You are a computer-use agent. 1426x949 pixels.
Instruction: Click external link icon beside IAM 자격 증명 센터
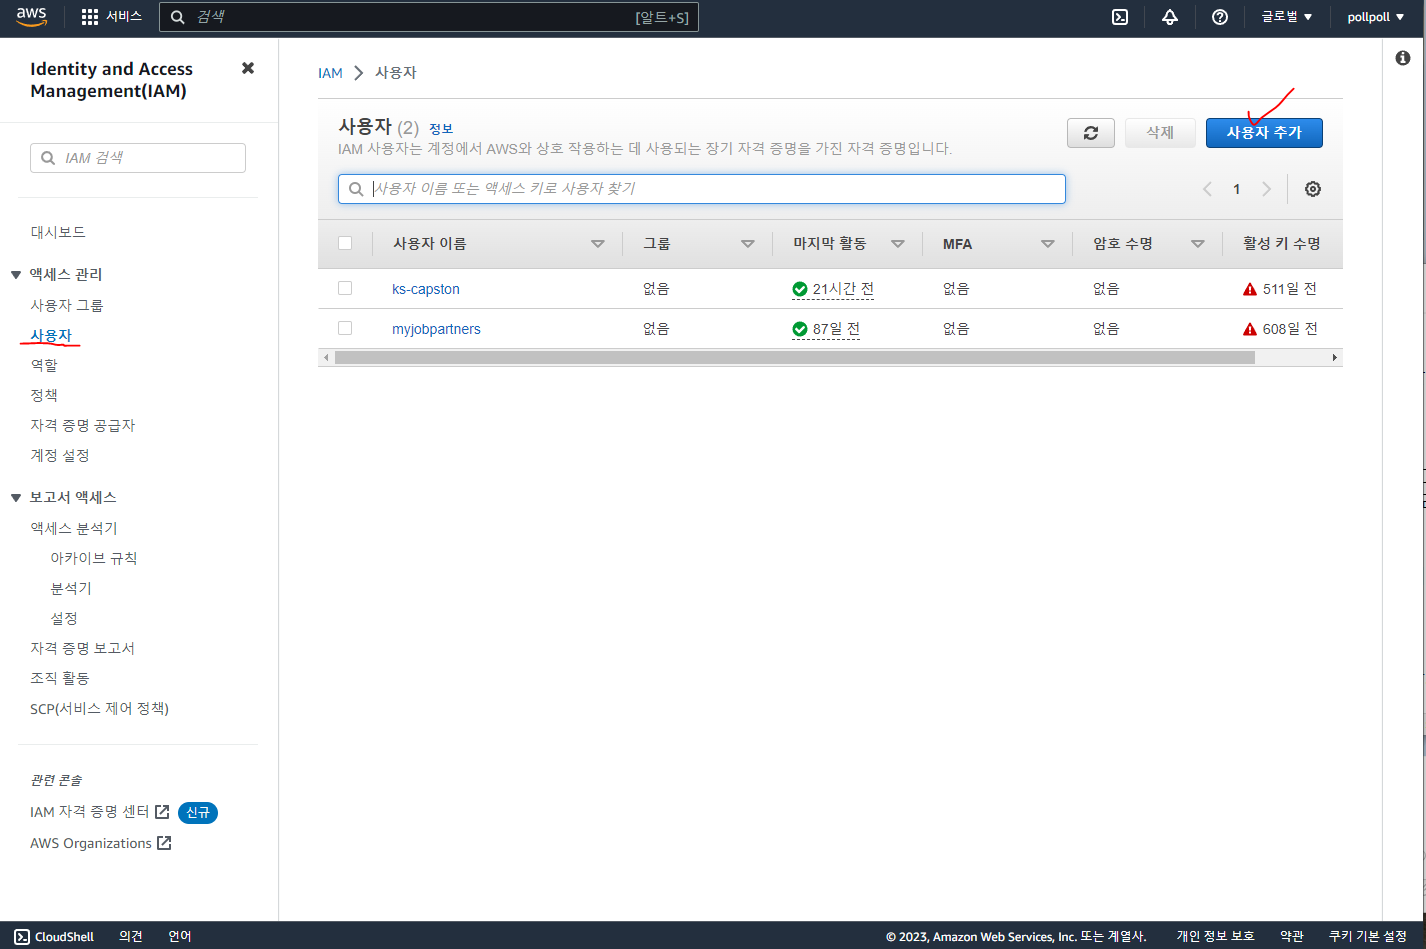pos(162,811)
